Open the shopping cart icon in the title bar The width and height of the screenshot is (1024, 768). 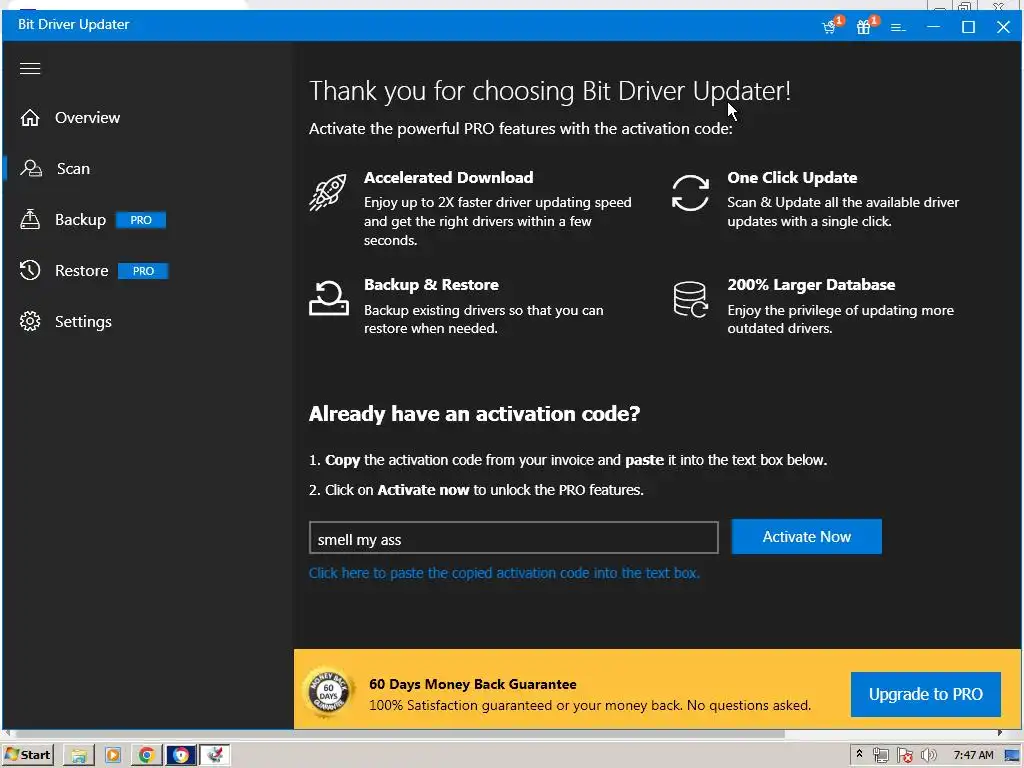click(x=830, y=27)
